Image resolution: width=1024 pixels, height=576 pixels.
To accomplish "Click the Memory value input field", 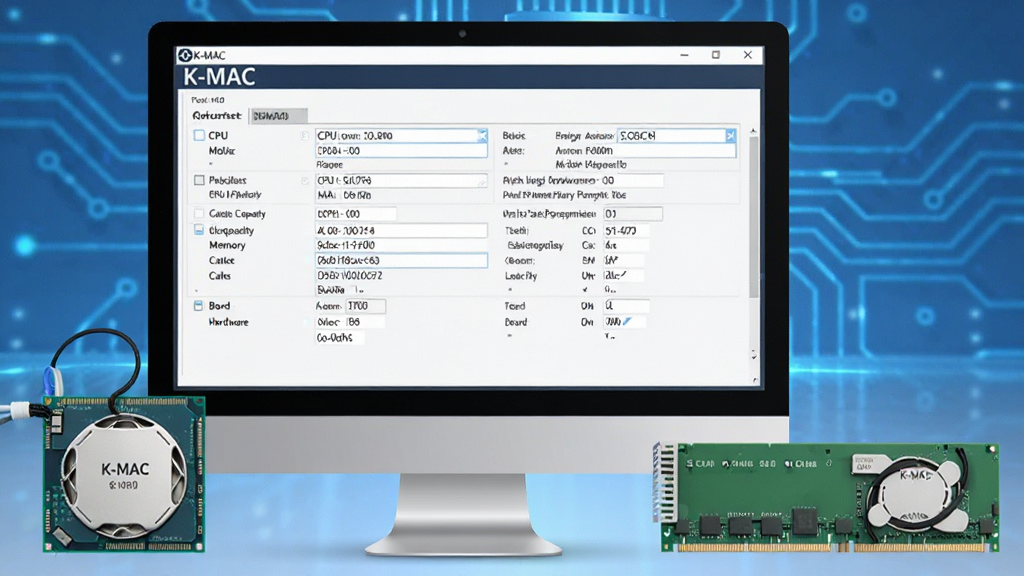I will (401, 246).
